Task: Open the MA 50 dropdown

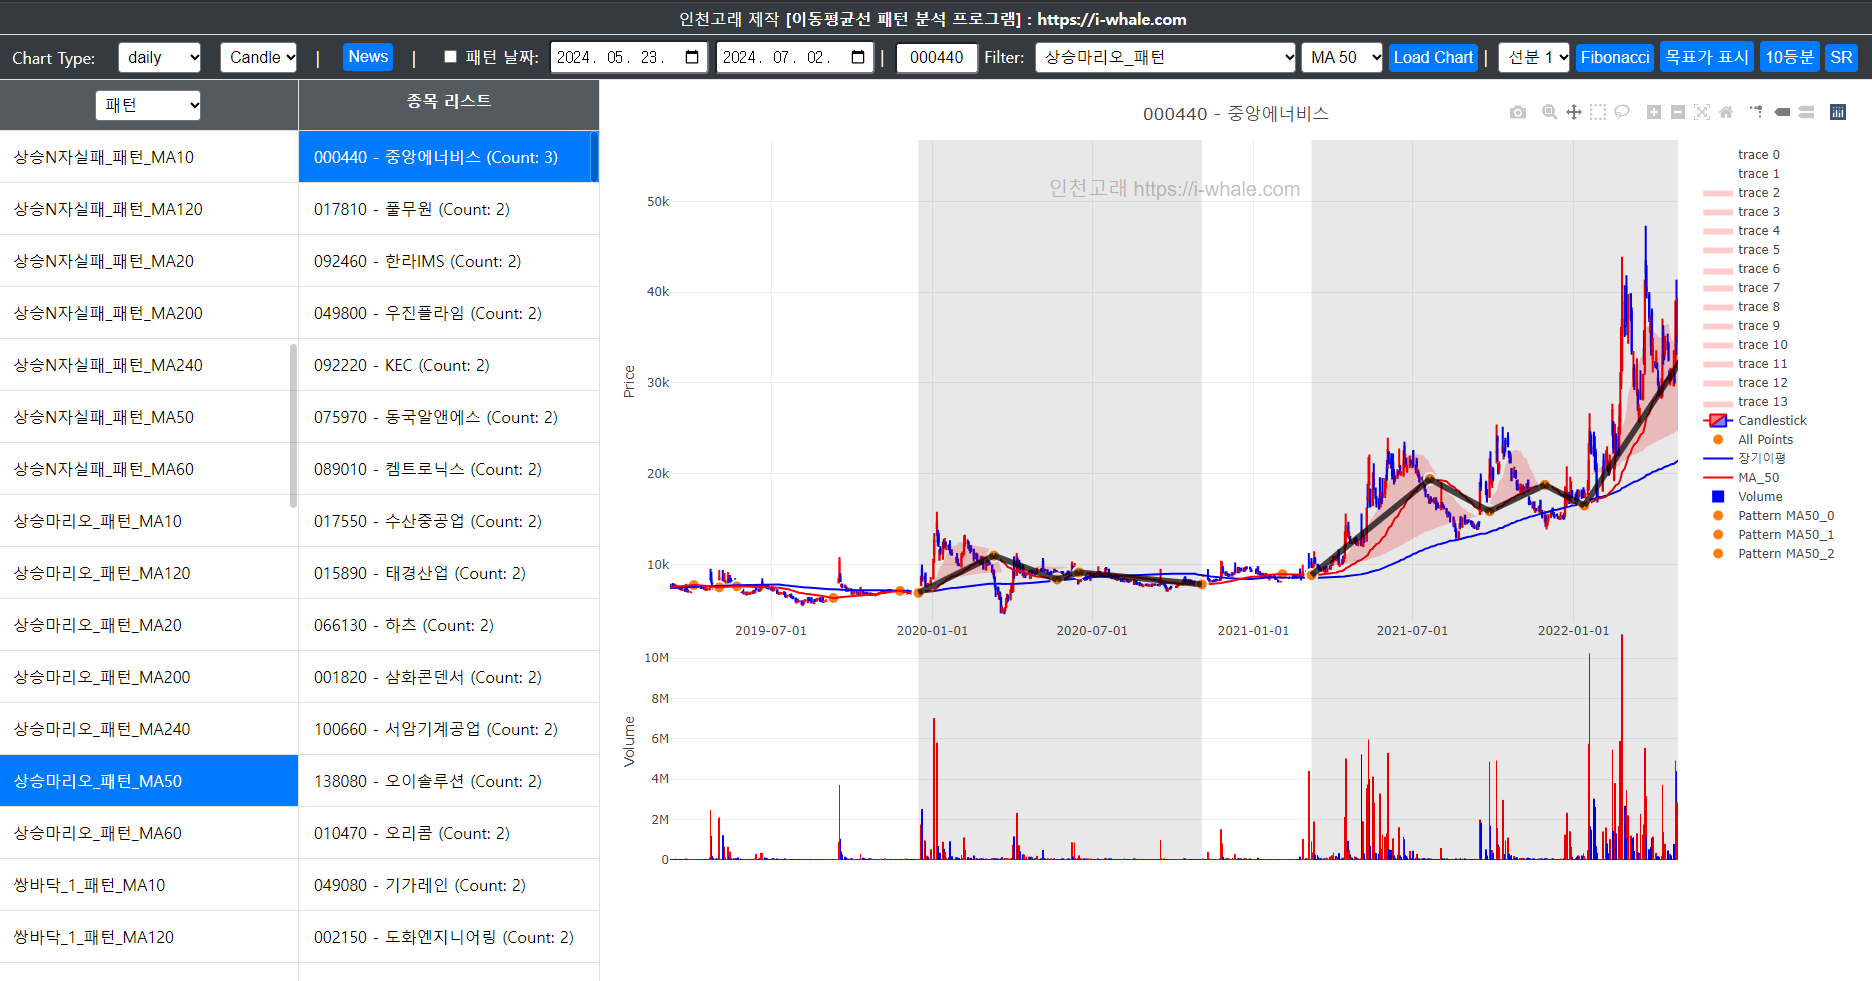Action: (x=1342, y=57)
